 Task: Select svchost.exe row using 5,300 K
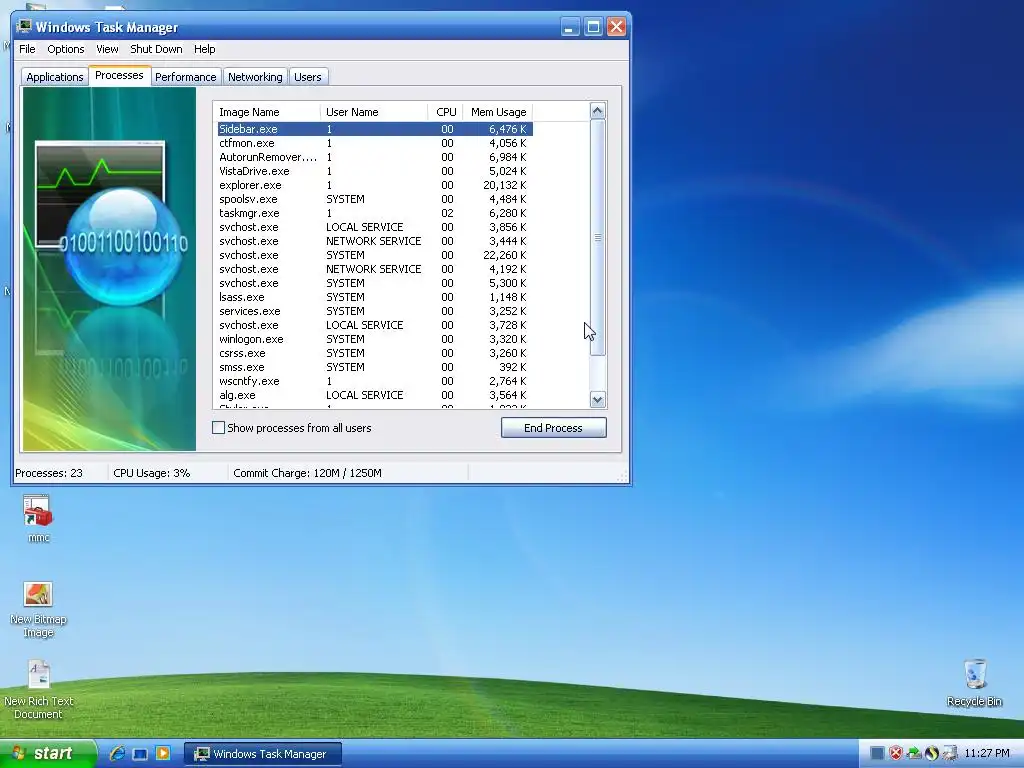(x=375, y=283)
